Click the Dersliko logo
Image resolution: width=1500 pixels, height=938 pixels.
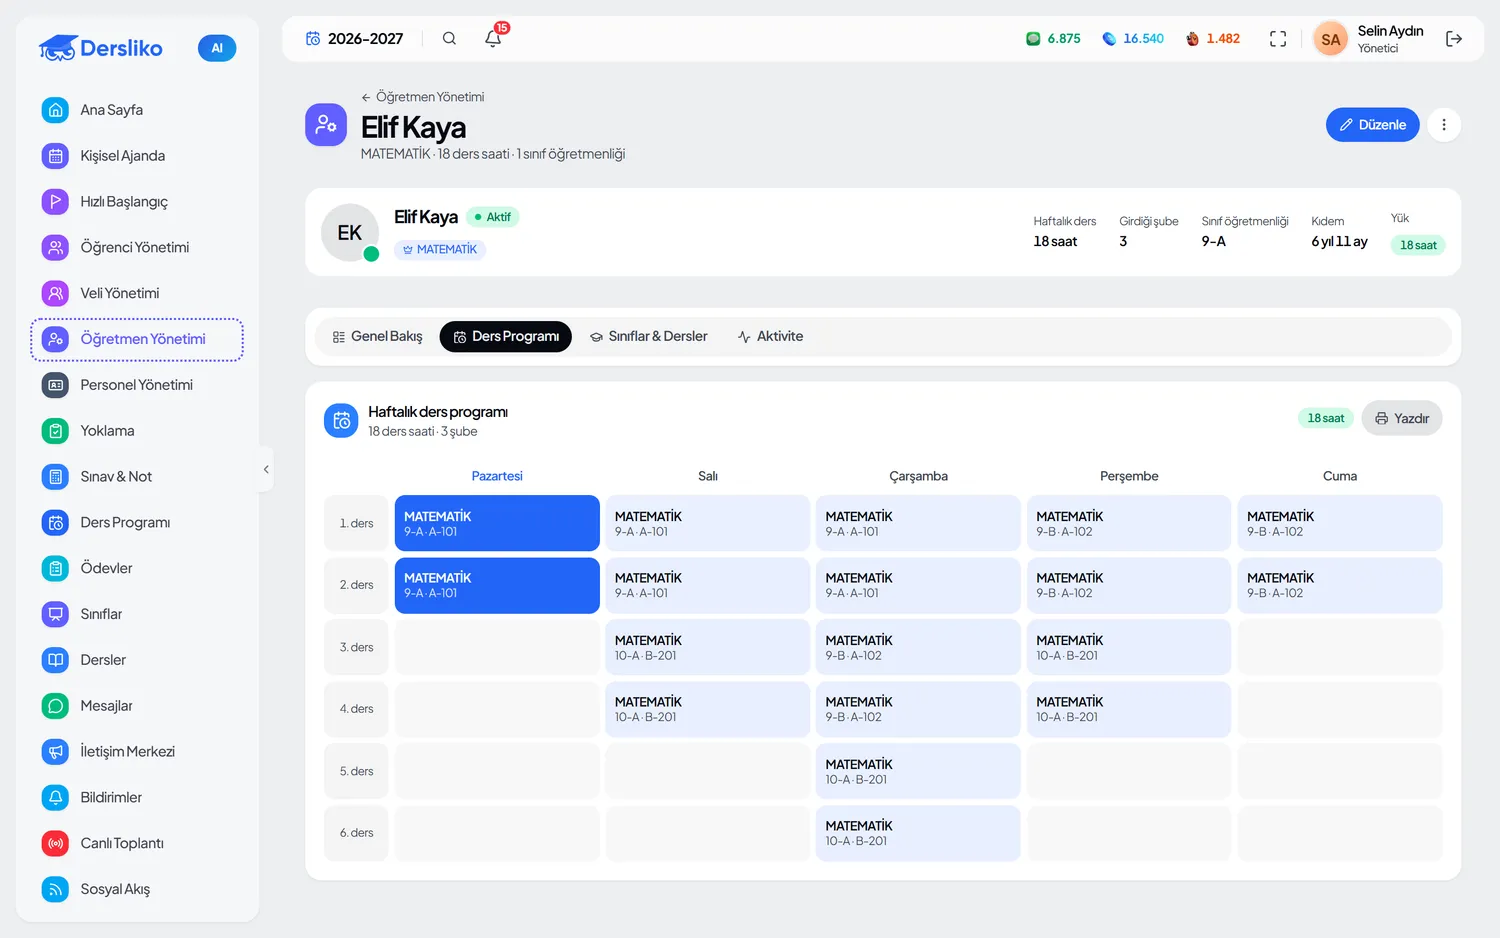[101, 48]
